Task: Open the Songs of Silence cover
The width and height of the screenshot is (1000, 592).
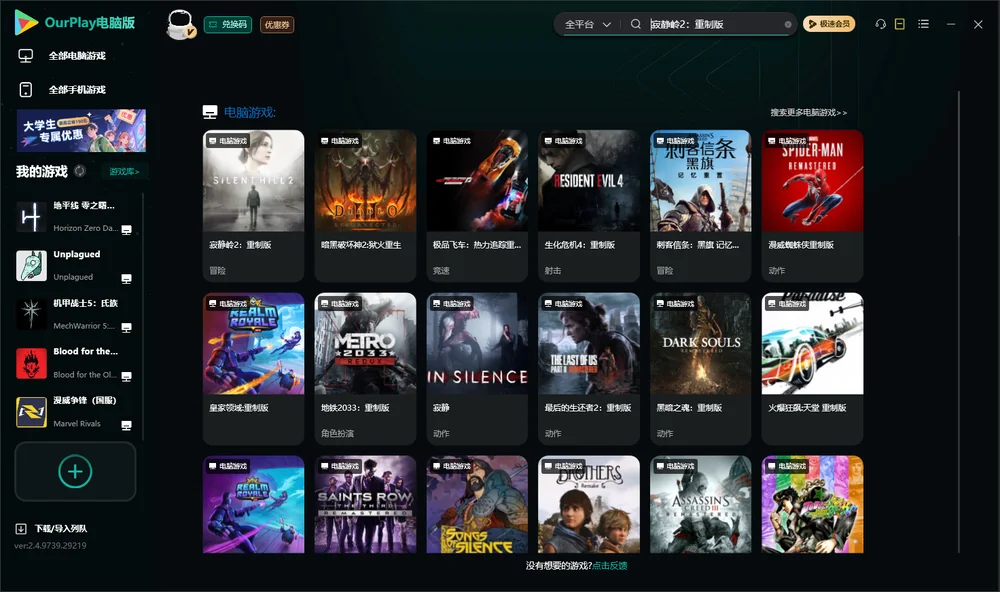Action: (x=477, y=504)
